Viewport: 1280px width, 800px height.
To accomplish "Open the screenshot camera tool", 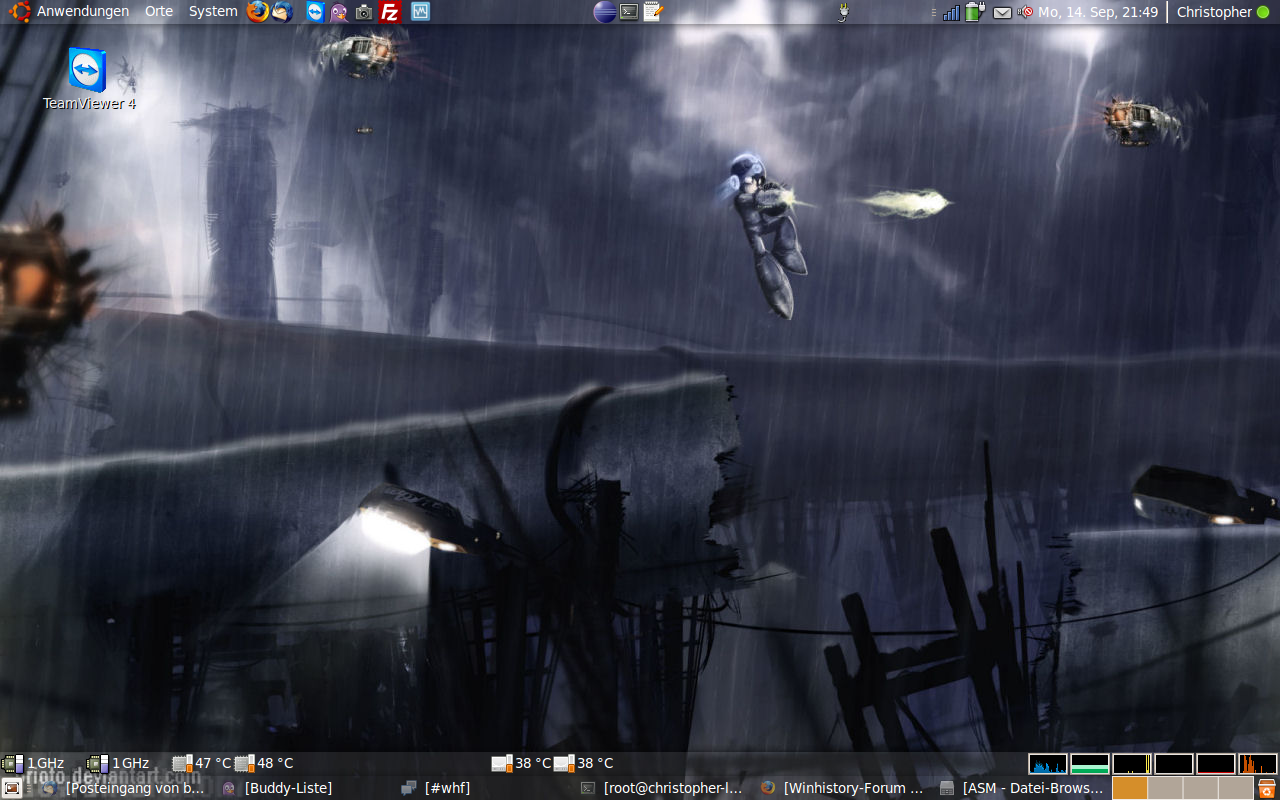I will 364,12.
